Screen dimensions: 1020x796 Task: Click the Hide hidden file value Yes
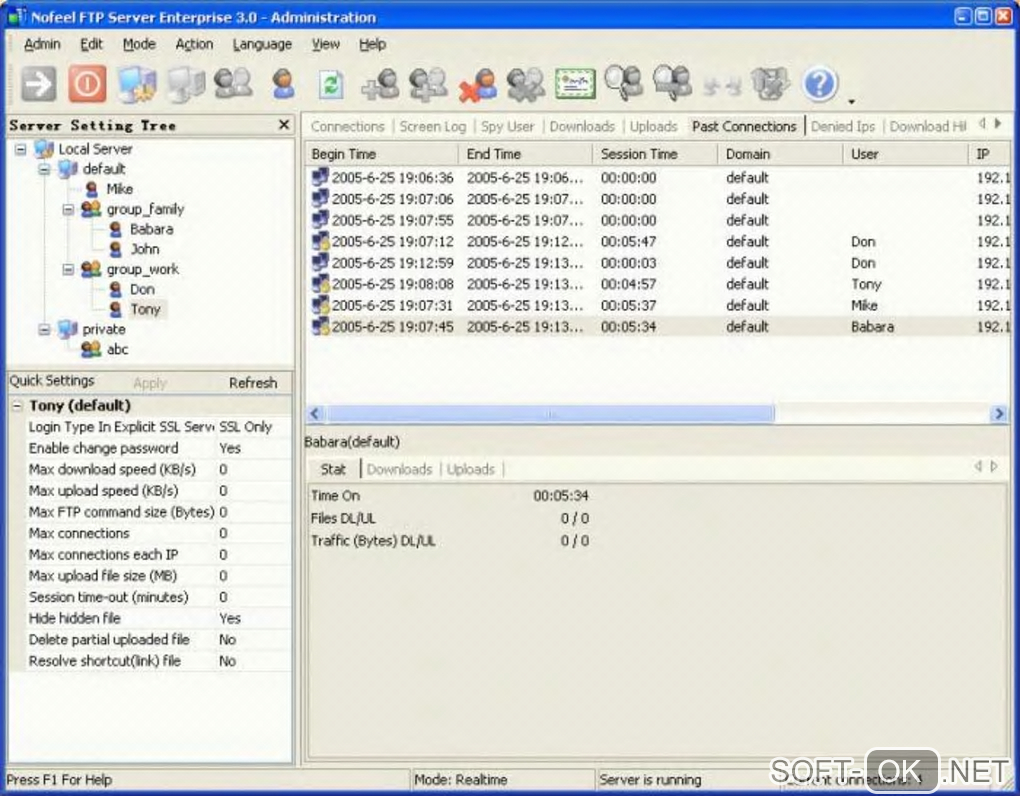click(230, 618)
